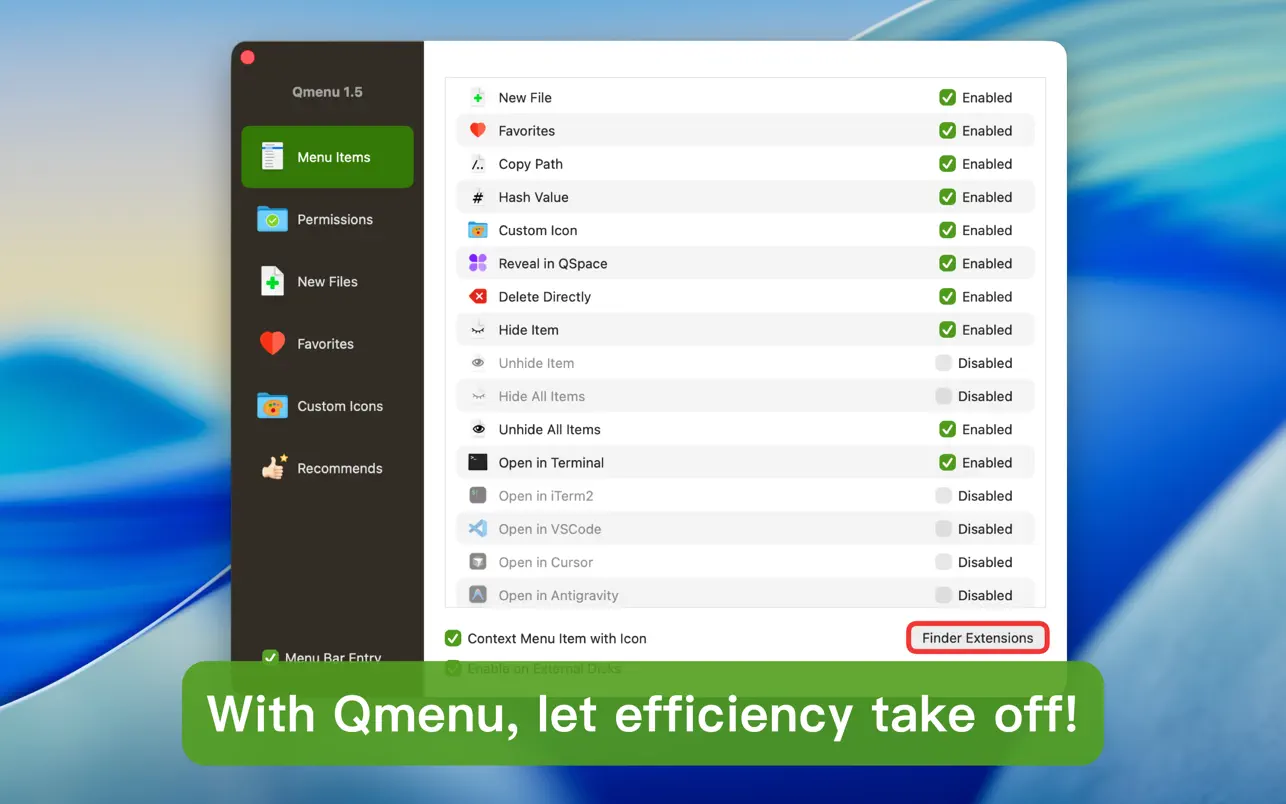This screenshot has width=1286, height=804.
Task: Toggle the Menu Bar Entry checkbox
Action: click(x=270, y=657)
